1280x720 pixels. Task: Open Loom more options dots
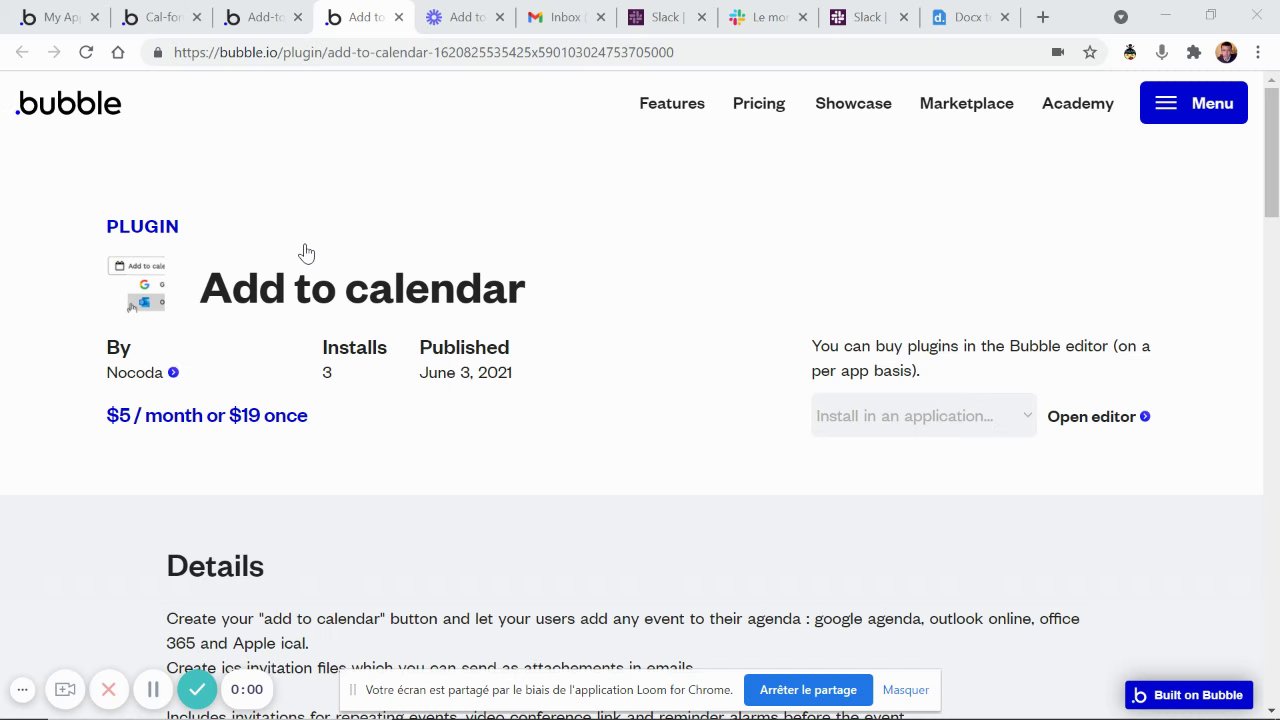coord(22,689)
